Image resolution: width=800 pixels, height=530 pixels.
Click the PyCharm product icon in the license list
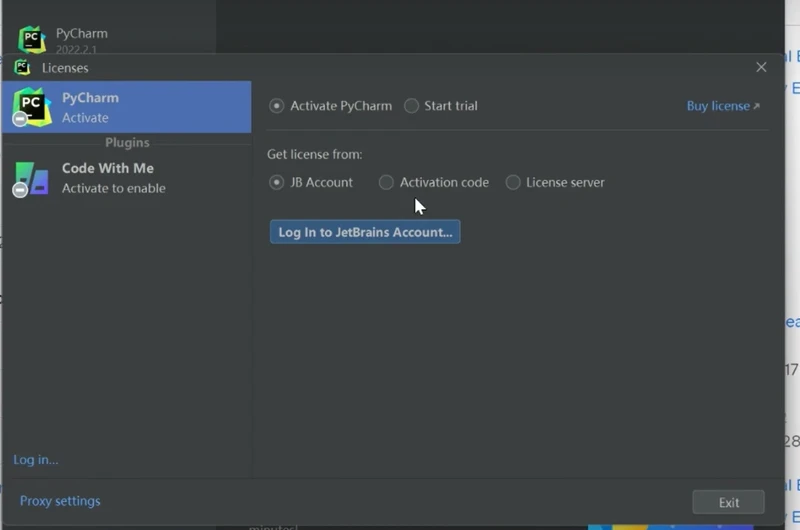click(x=32, y=106)
